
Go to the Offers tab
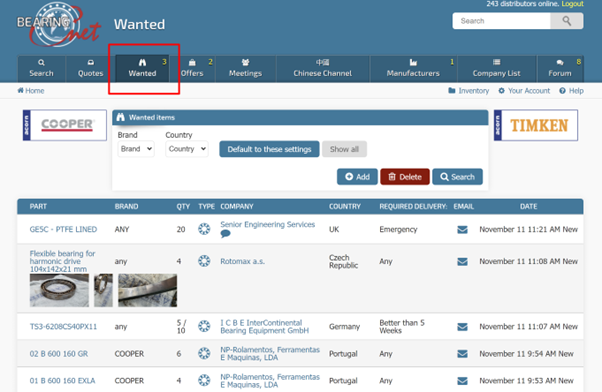(192, 69)
